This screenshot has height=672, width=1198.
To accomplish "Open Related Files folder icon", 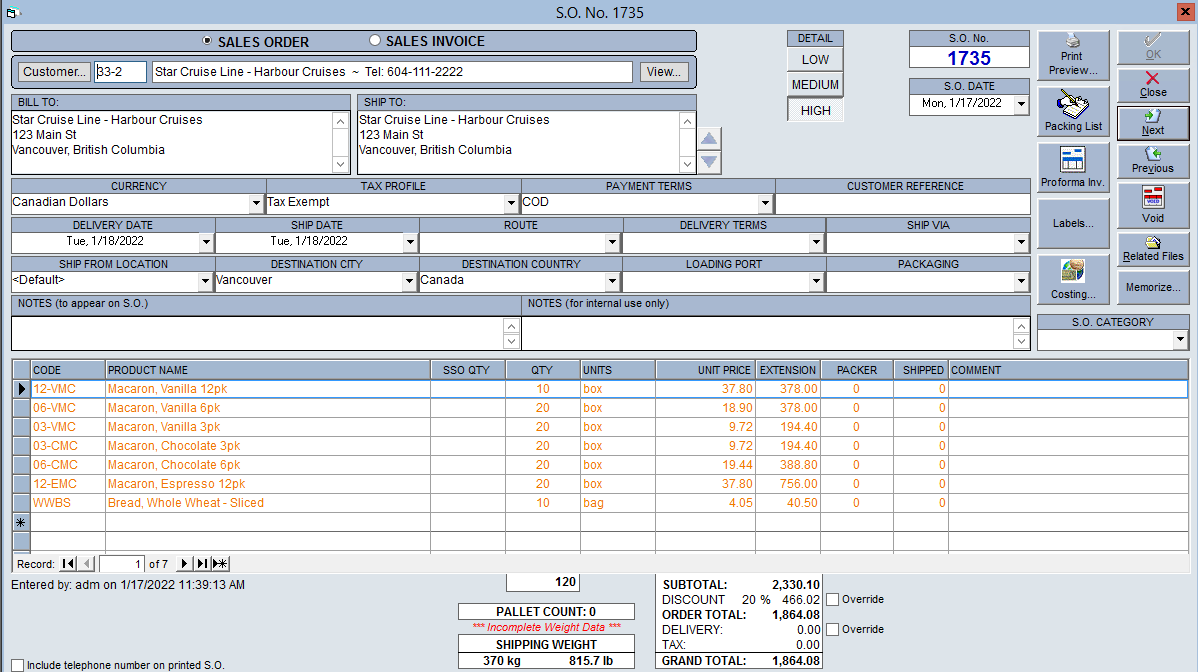I will [1153, 248].
